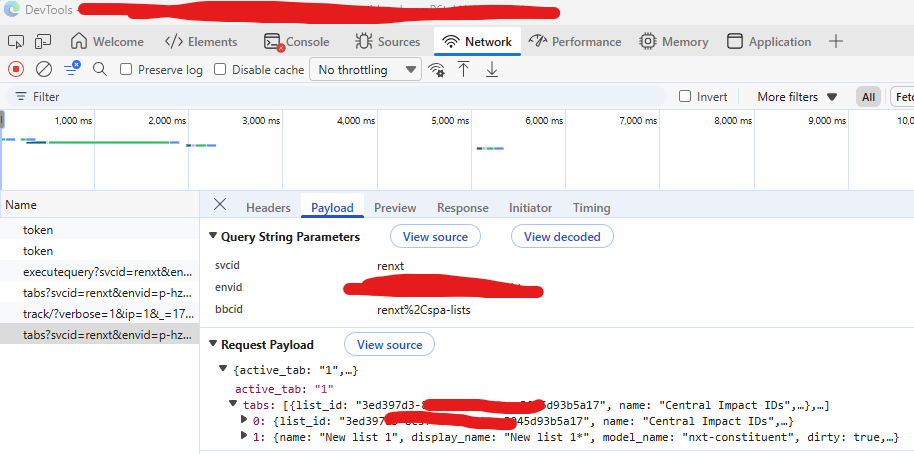Screen dimensions: 914x454
Task: Click the plus to add more tools
Action: coord(836,41)
